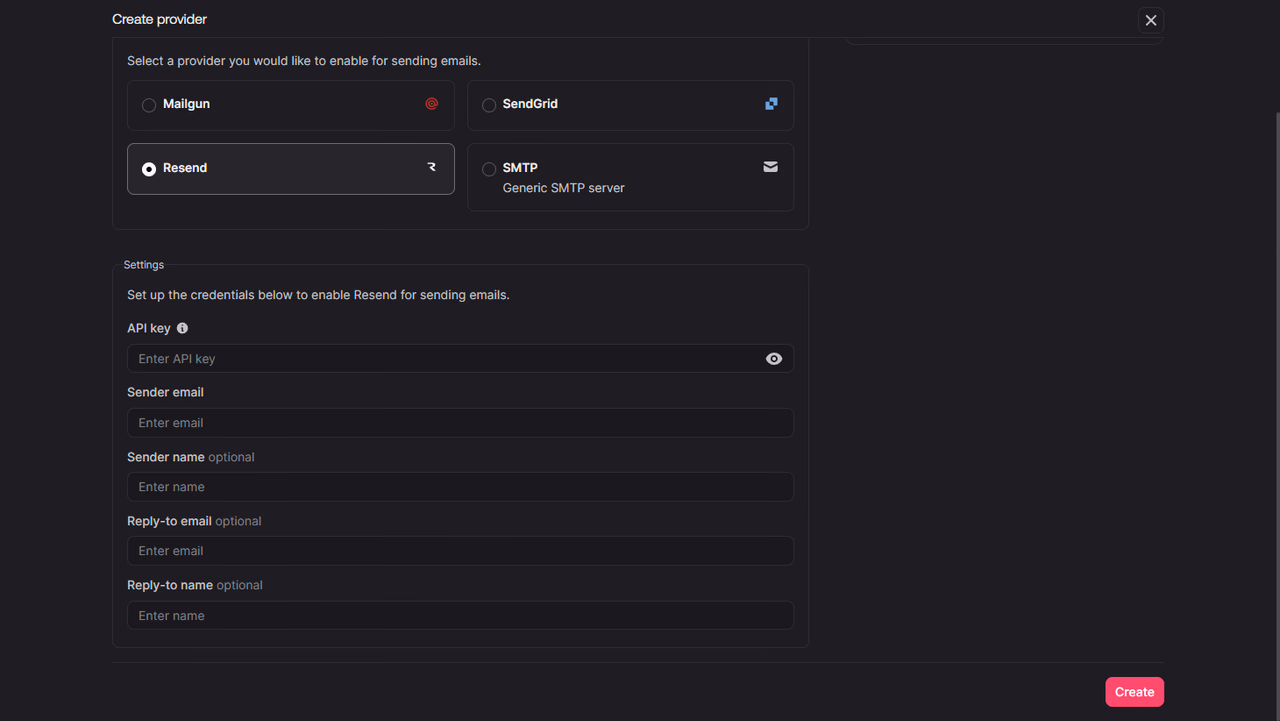Click the Settings section heading
Screen dimensions: 1280x721
tap(144, 265)
